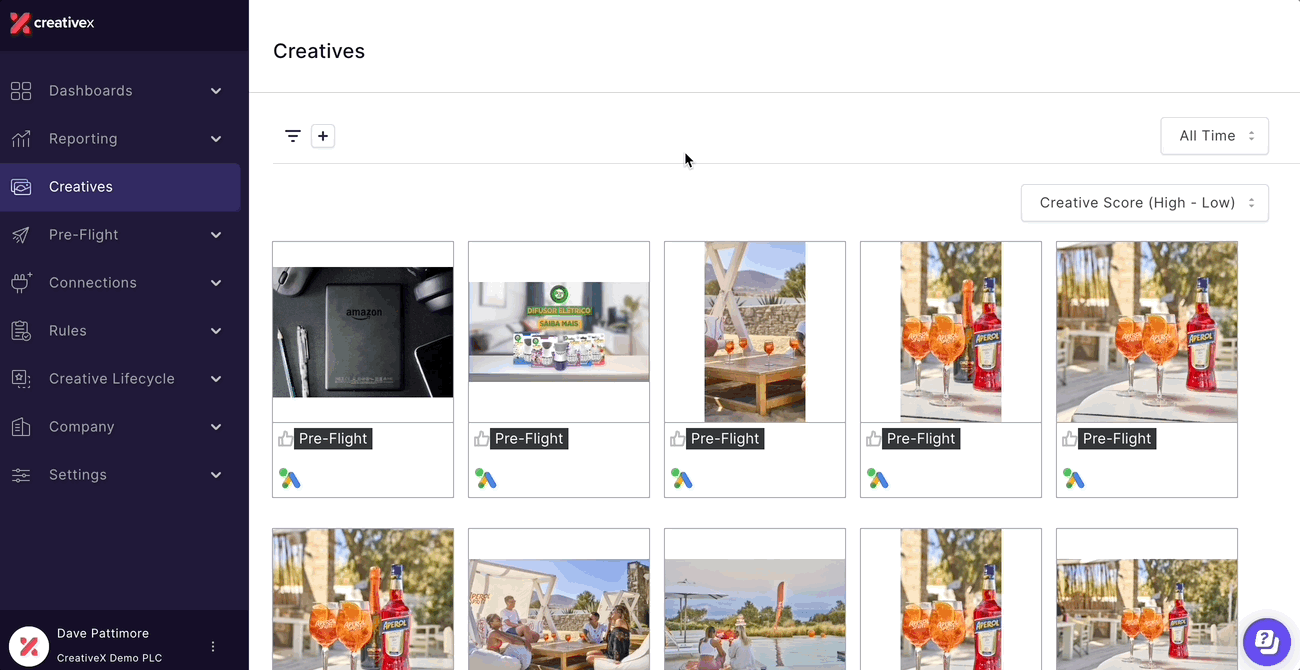Expand the Reporting submenu chevron
Viewport: 1300px width, 670px height.
click(x=216, y=139)
